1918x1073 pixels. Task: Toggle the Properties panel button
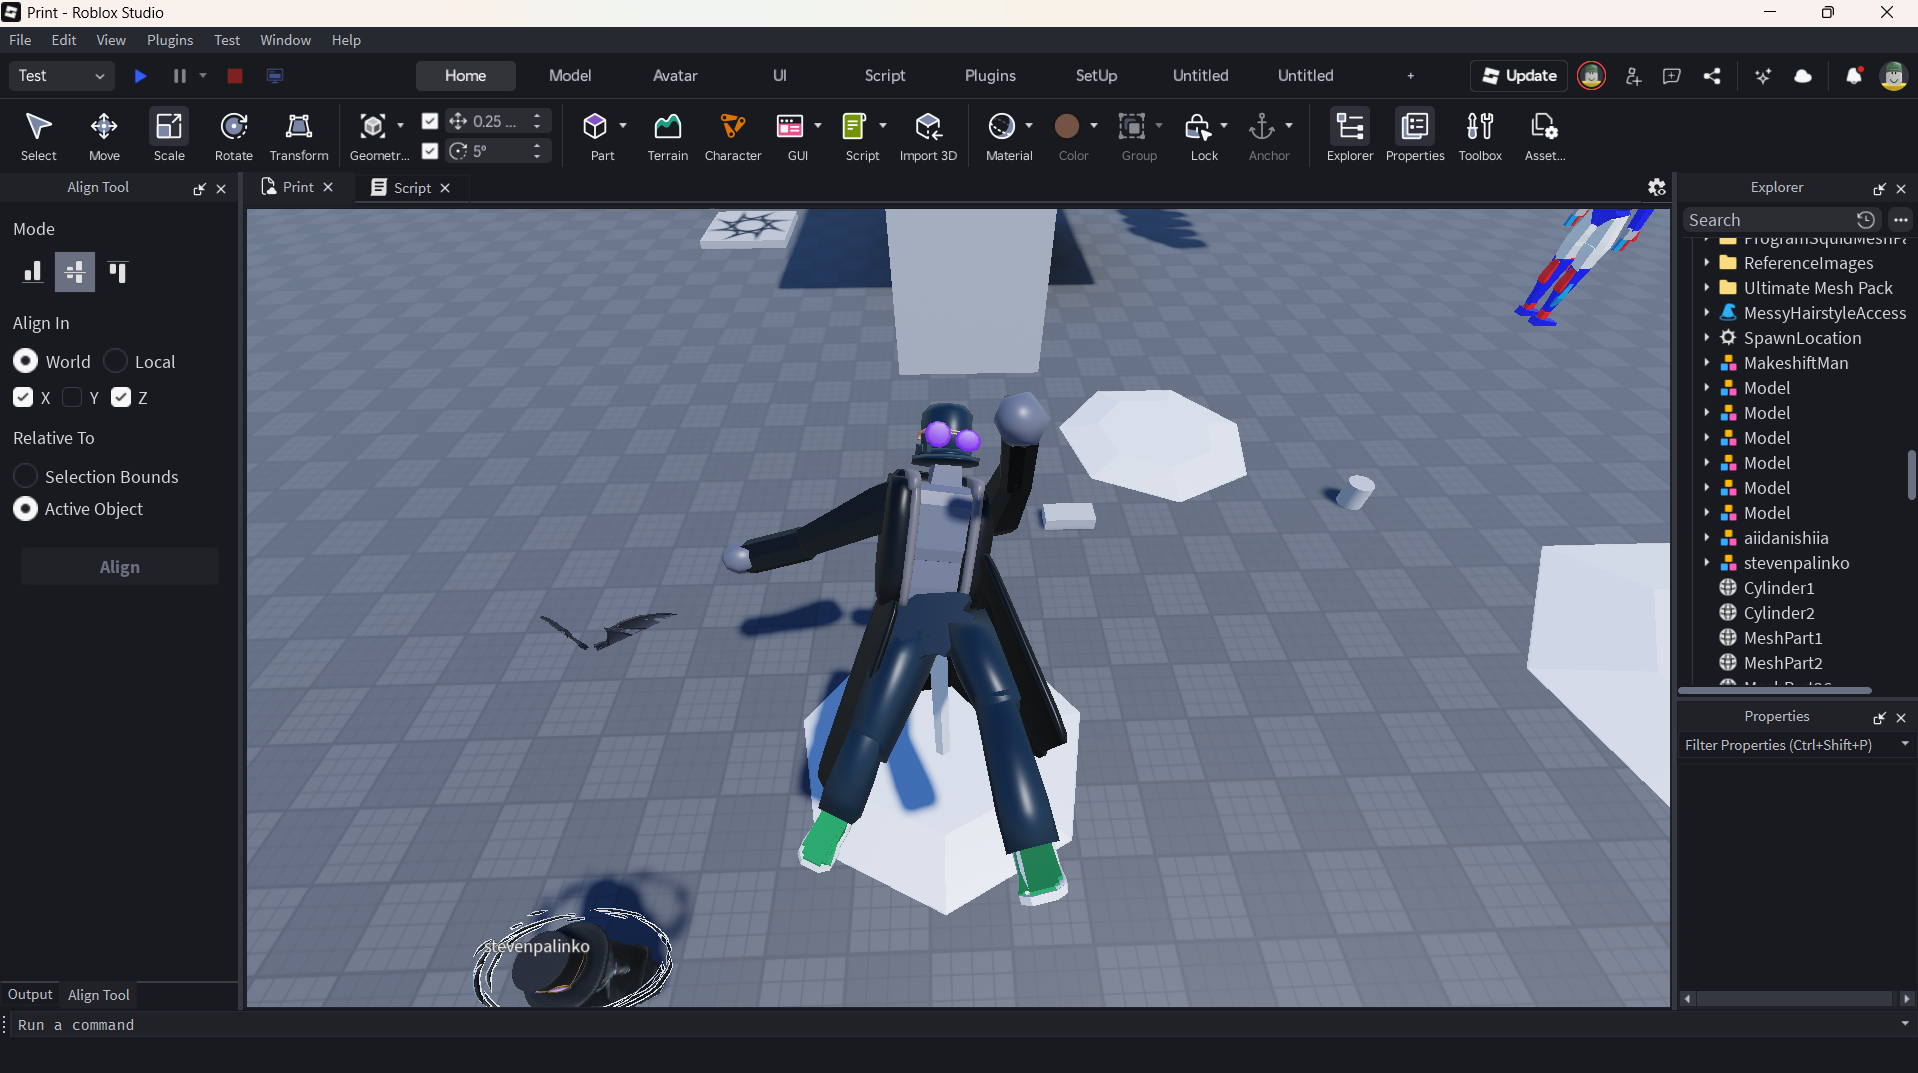pyautogui.click(x=1415, y=135)
